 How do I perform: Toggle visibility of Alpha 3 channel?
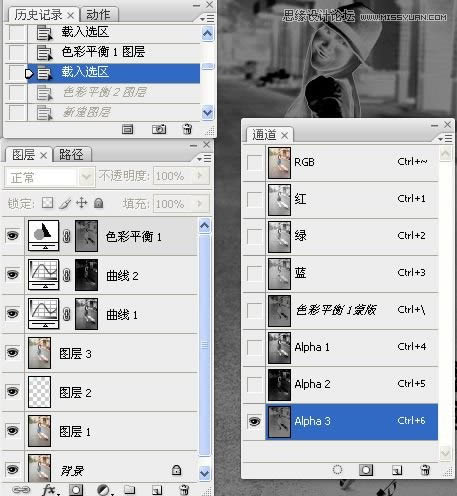(x=254, y=422)
